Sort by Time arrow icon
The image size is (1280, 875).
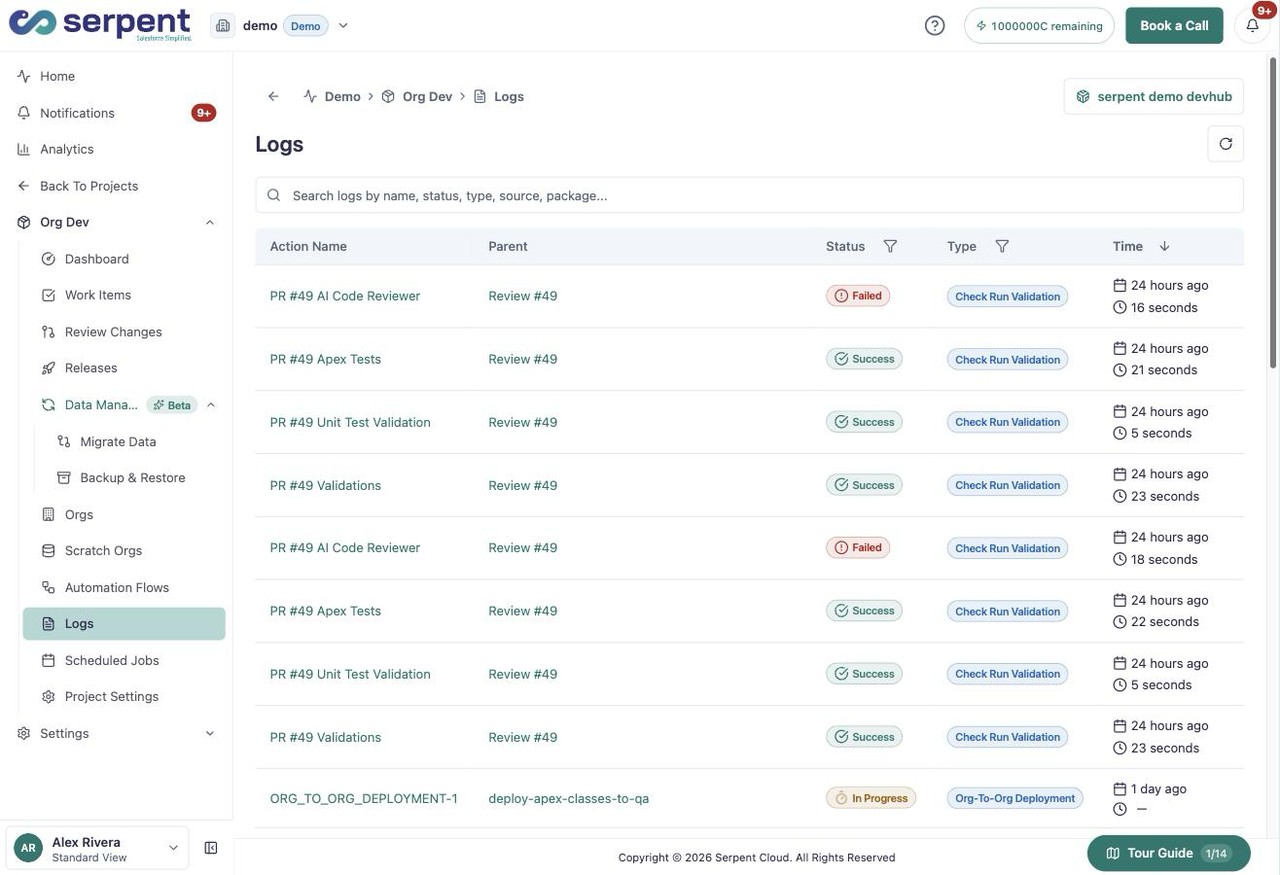click(x=1164, y=246)
